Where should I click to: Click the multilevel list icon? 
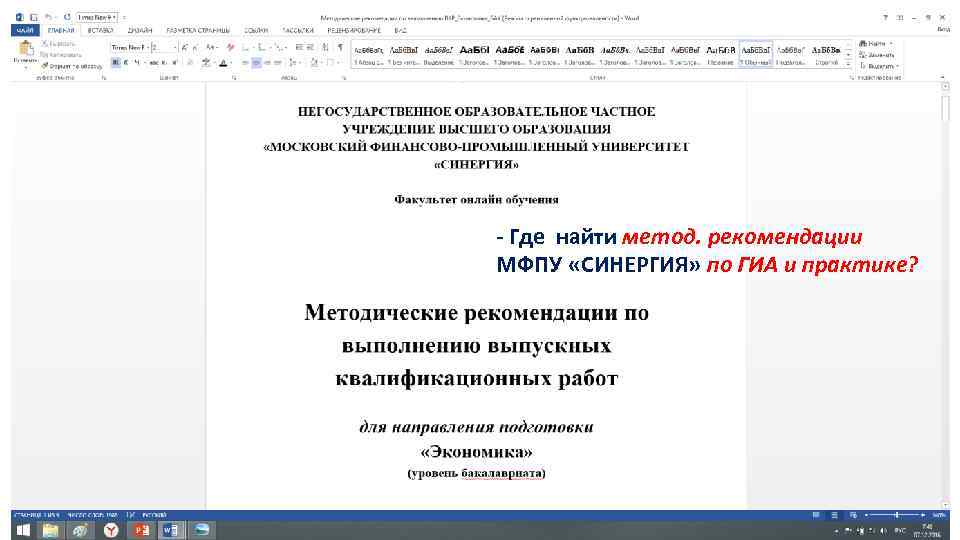click(279, 47)
